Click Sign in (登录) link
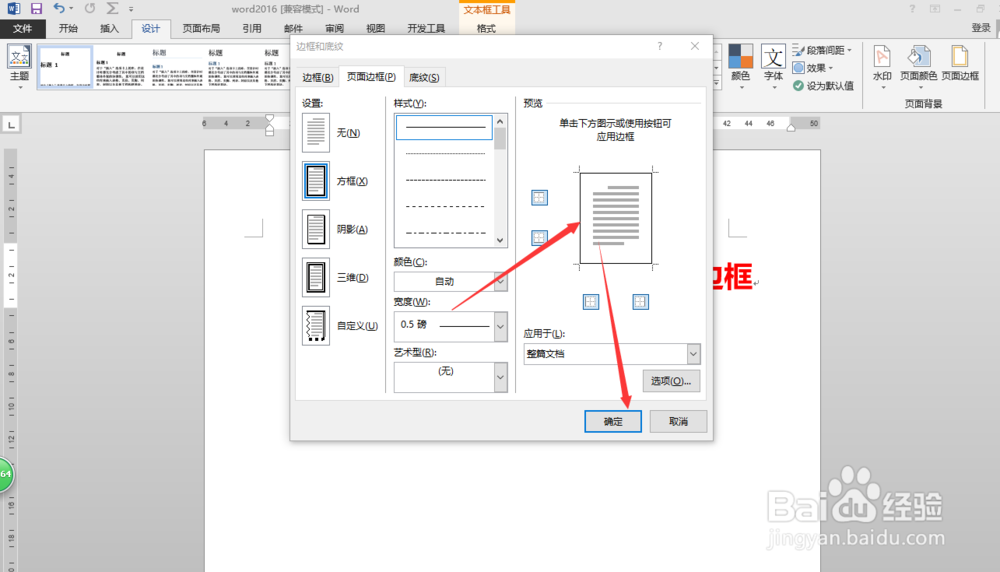This screenshot has height=572, width=1000. pyautogui.click(x=981, y=28)
